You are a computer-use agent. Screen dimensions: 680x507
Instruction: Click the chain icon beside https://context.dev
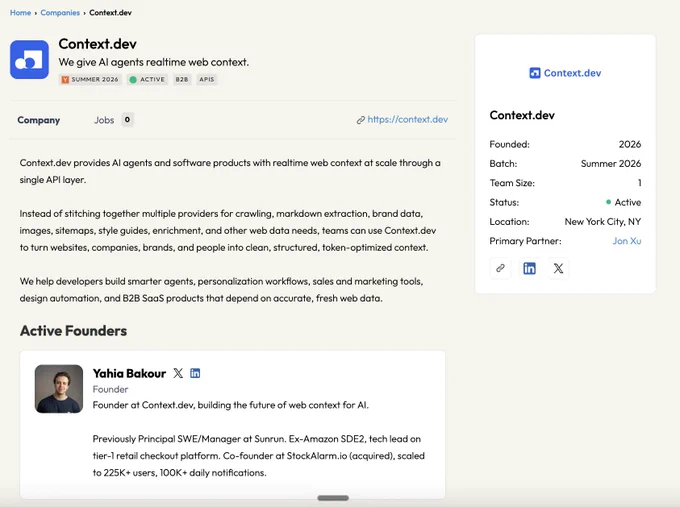point(360,120)
